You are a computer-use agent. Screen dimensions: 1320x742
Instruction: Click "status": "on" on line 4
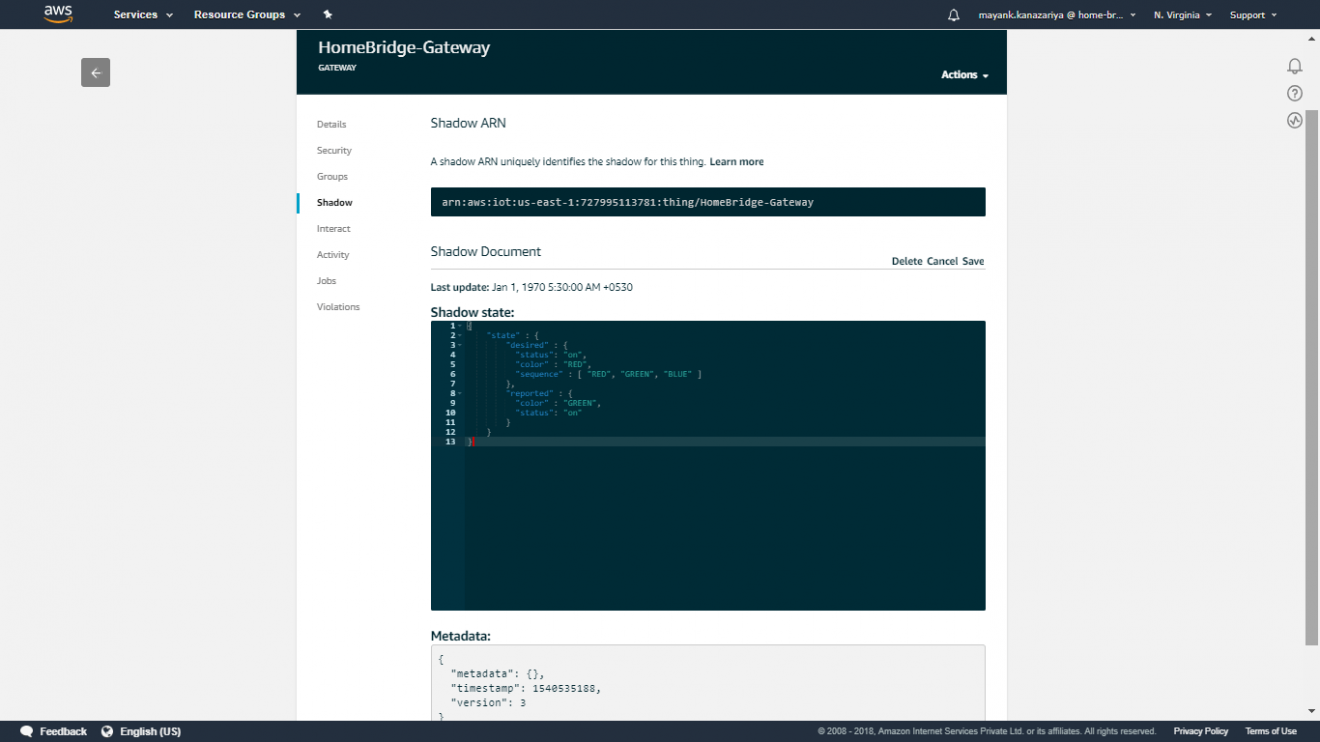(551, 355)
